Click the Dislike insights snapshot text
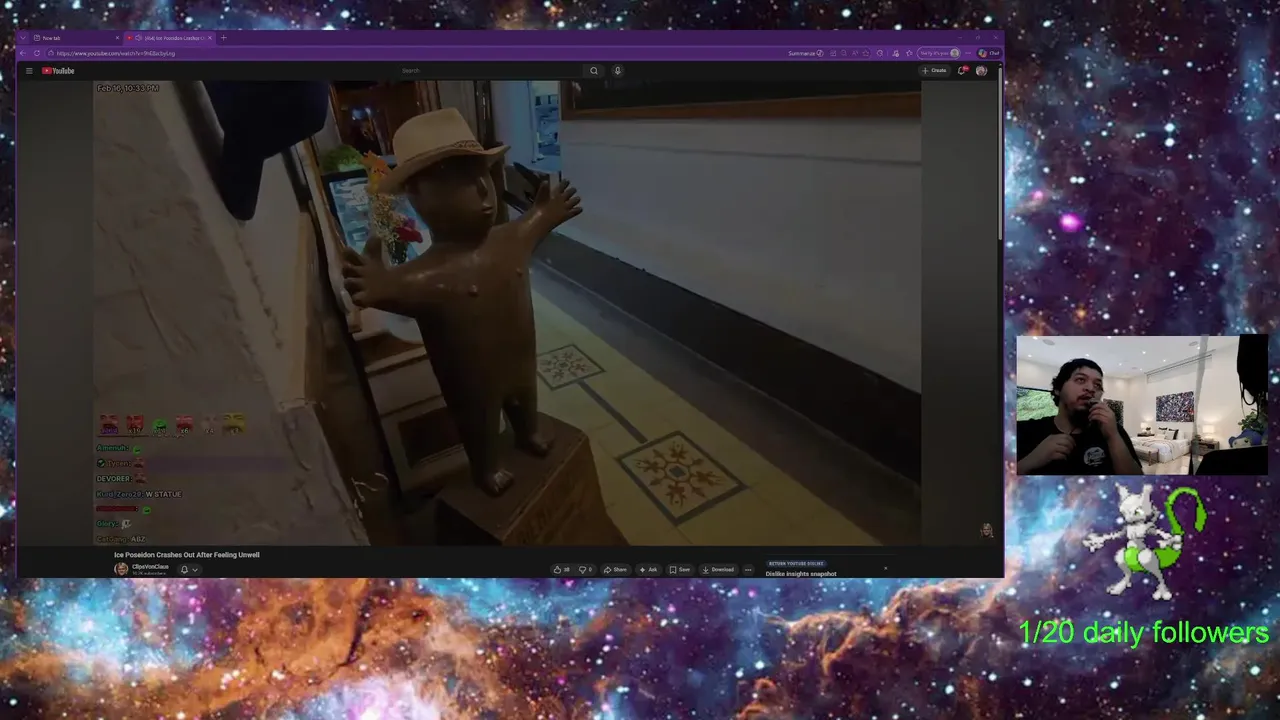This screenshot has width=1280, height=720. pos(801,574)
